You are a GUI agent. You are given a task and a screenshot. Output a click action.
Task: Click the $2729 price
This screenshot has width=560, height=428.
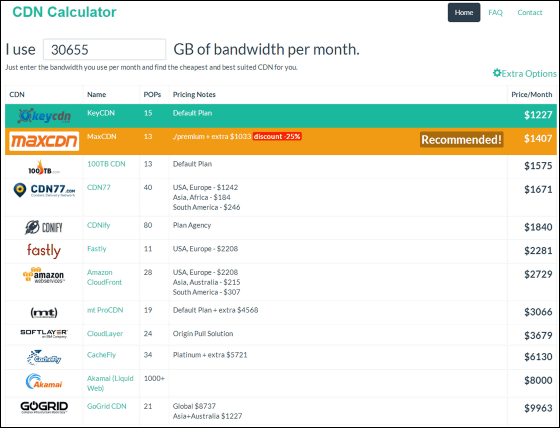[x=538, y=274]
